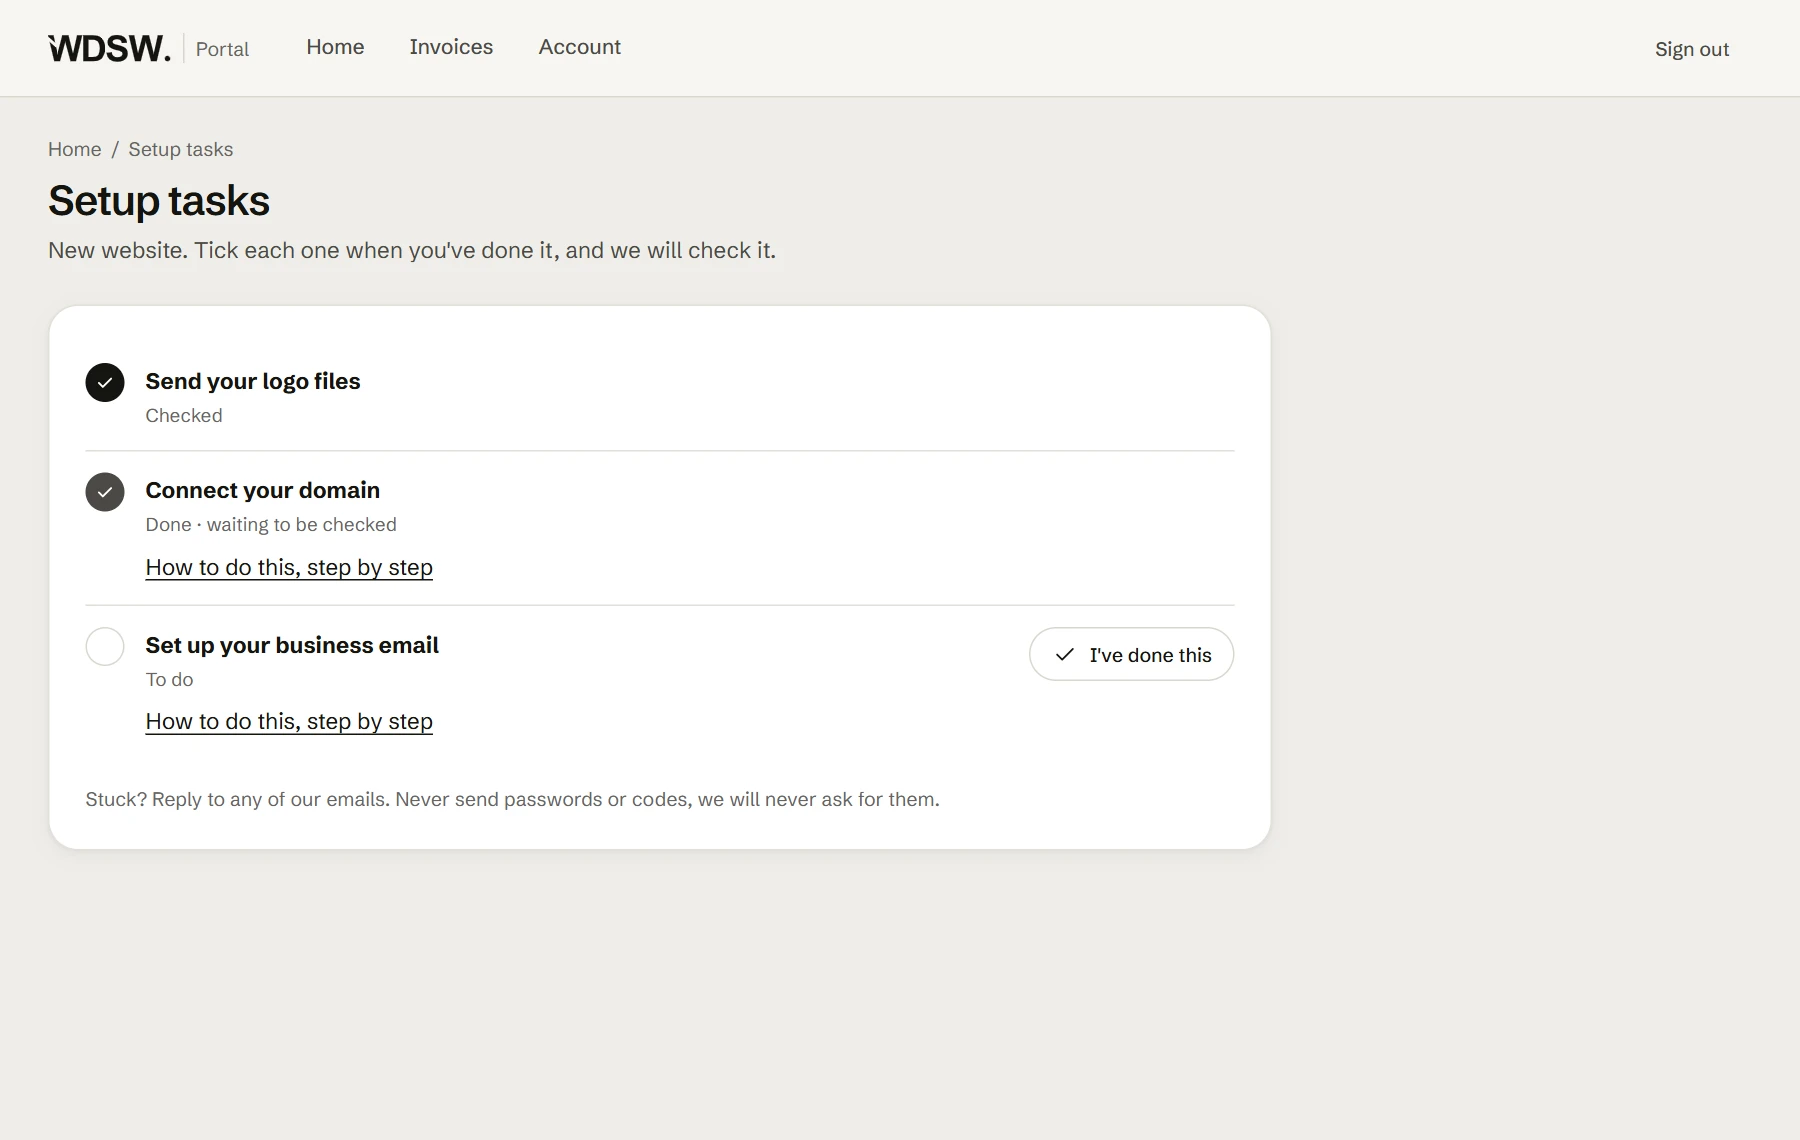
Task: Click the Portal label beside the logo
Action: point(222,49)
